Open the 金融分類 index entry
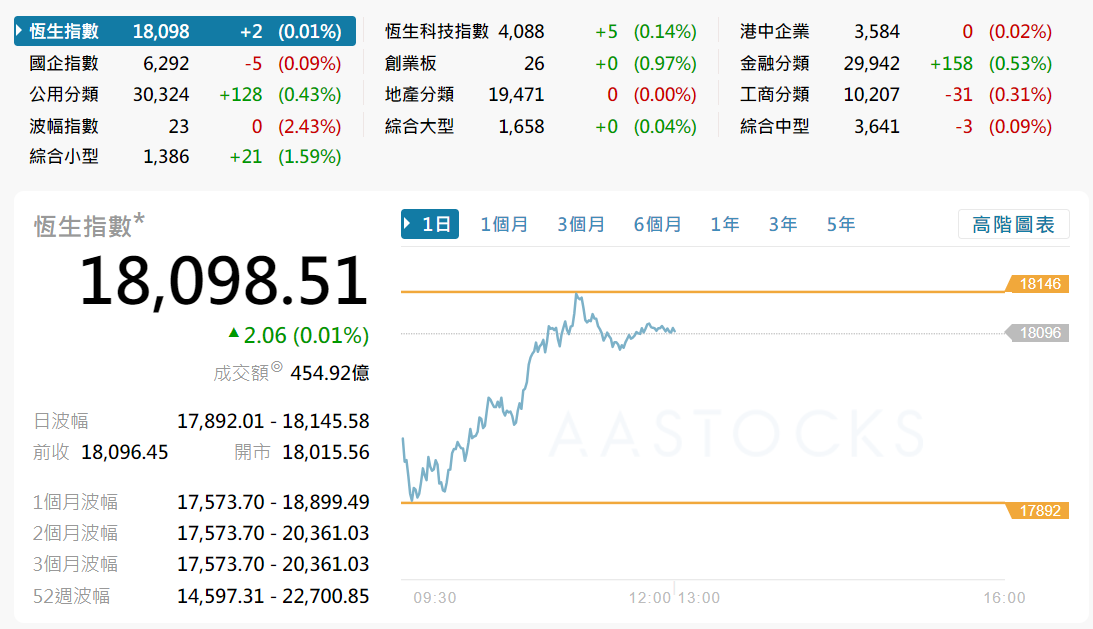The width and height of the screenshot is (1093, 629). (775, 63)
